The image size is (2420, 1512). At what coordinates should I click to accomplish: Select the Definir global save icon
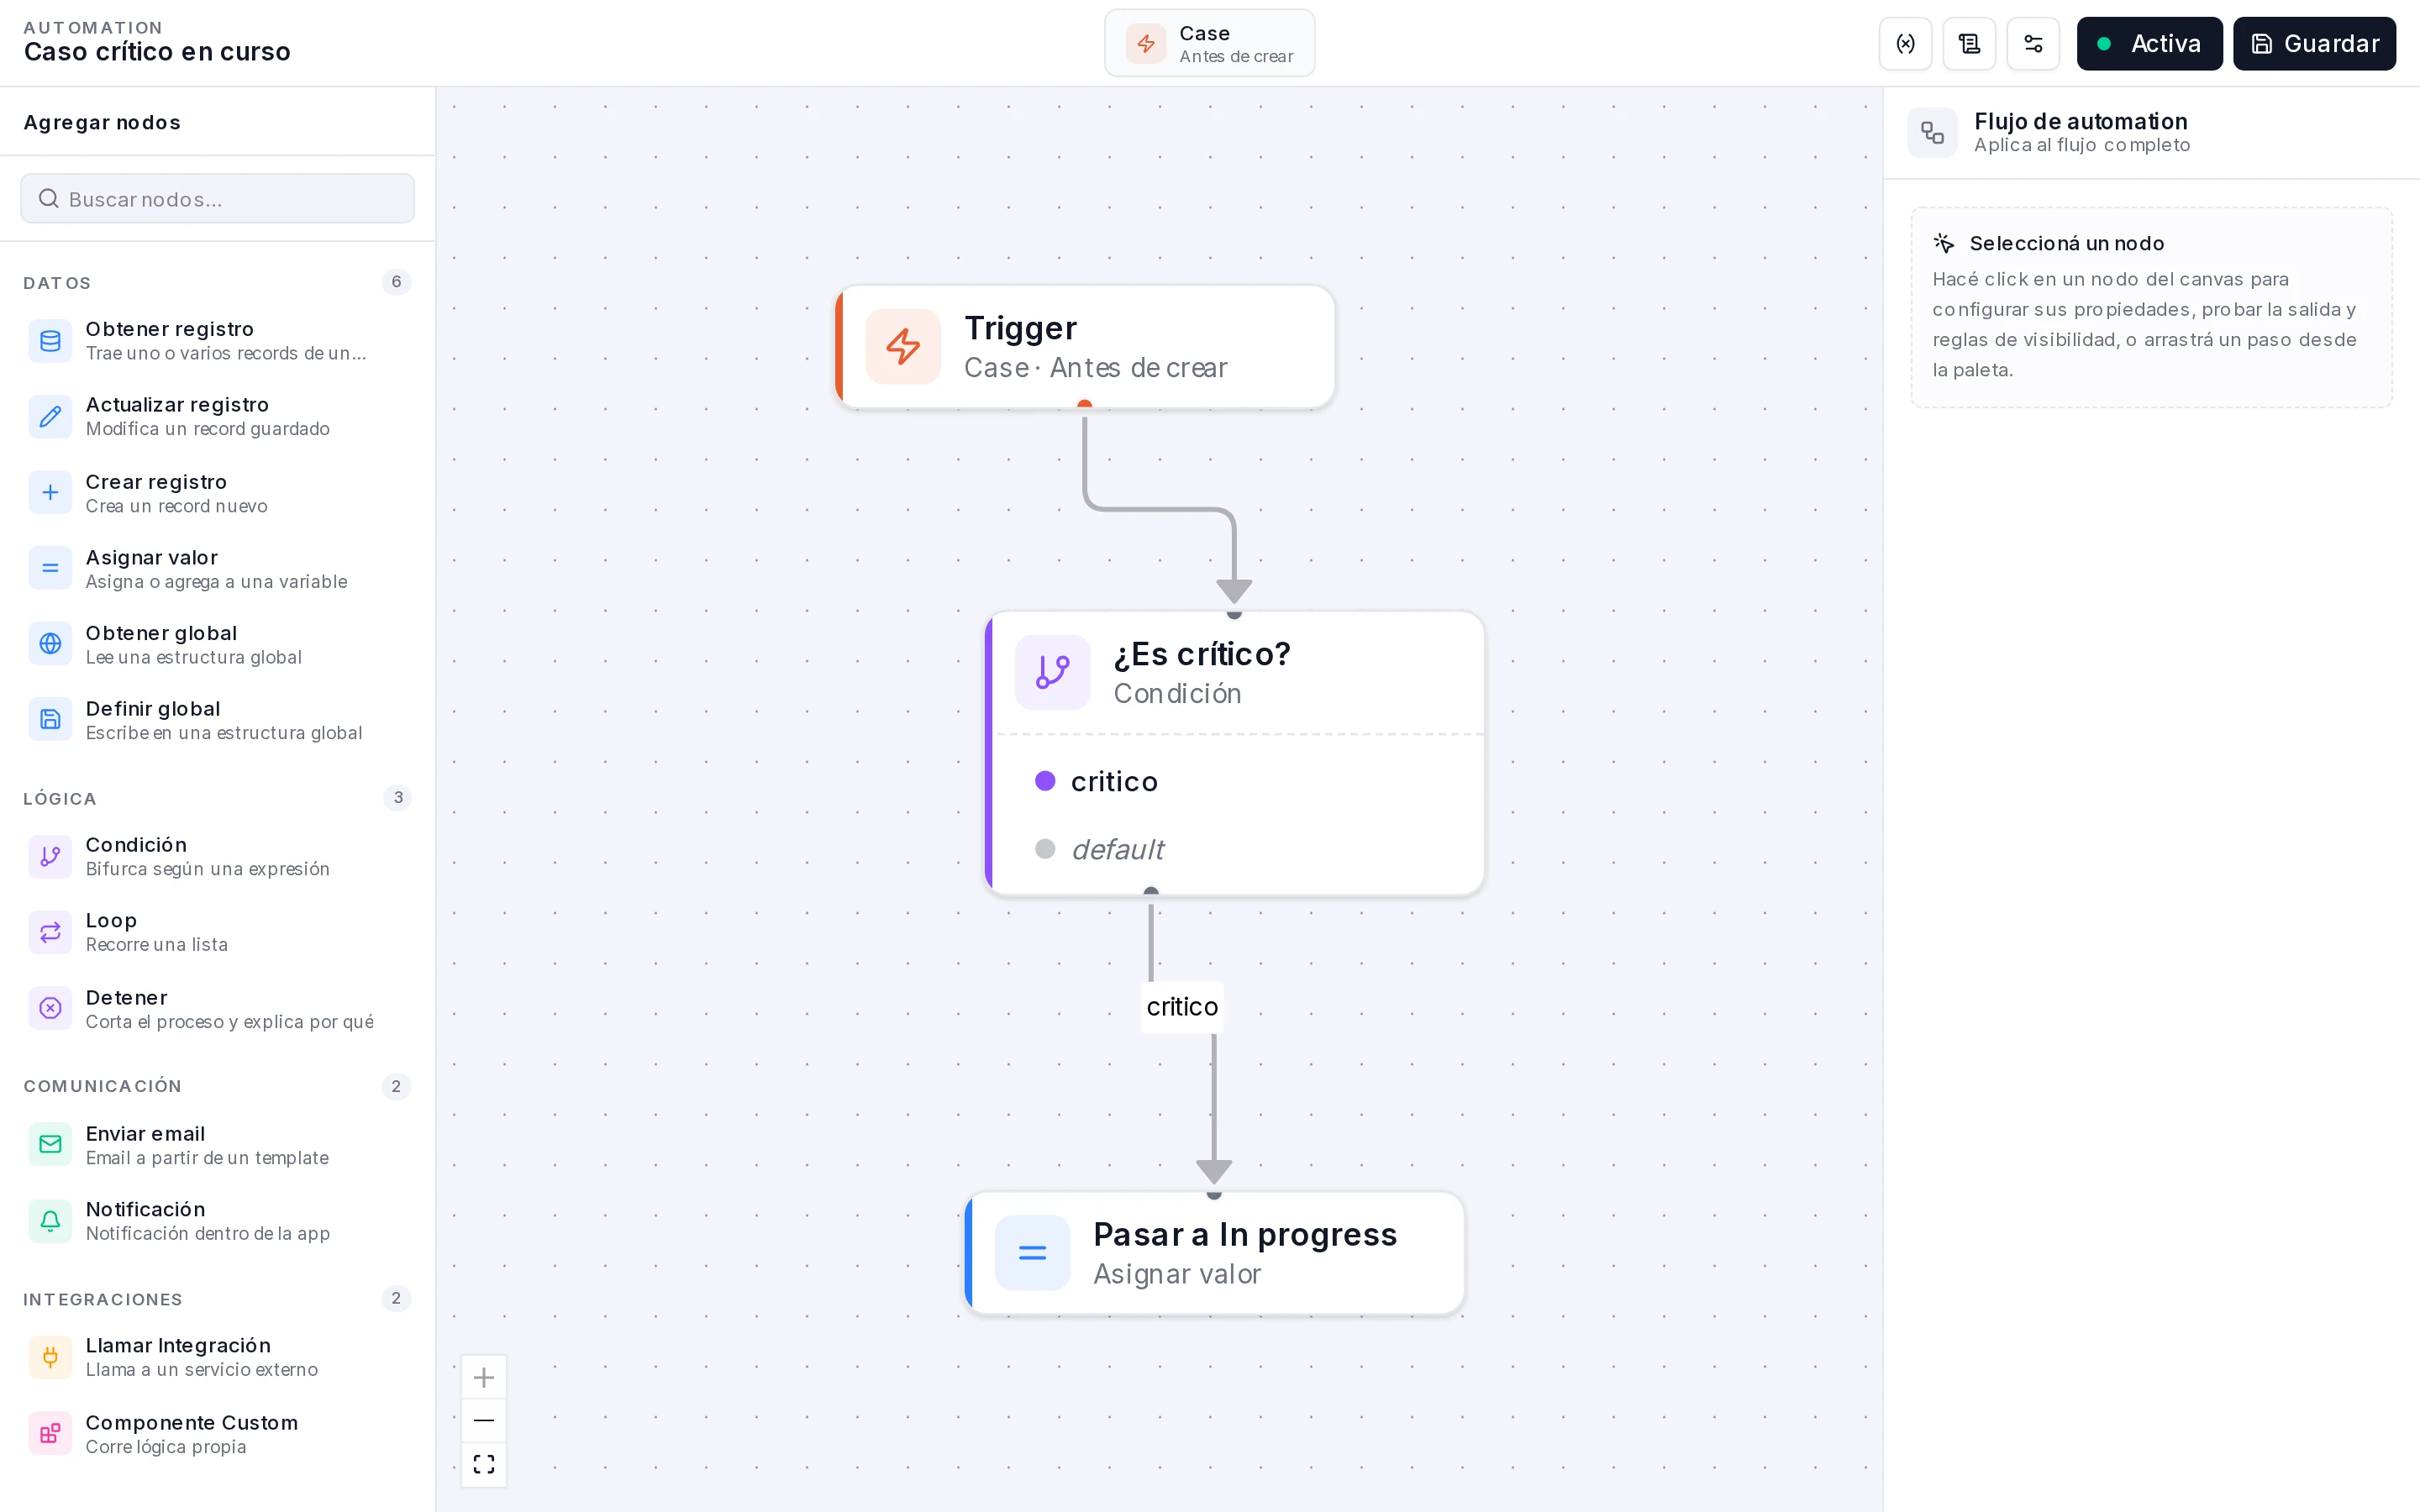click(50, 720)
